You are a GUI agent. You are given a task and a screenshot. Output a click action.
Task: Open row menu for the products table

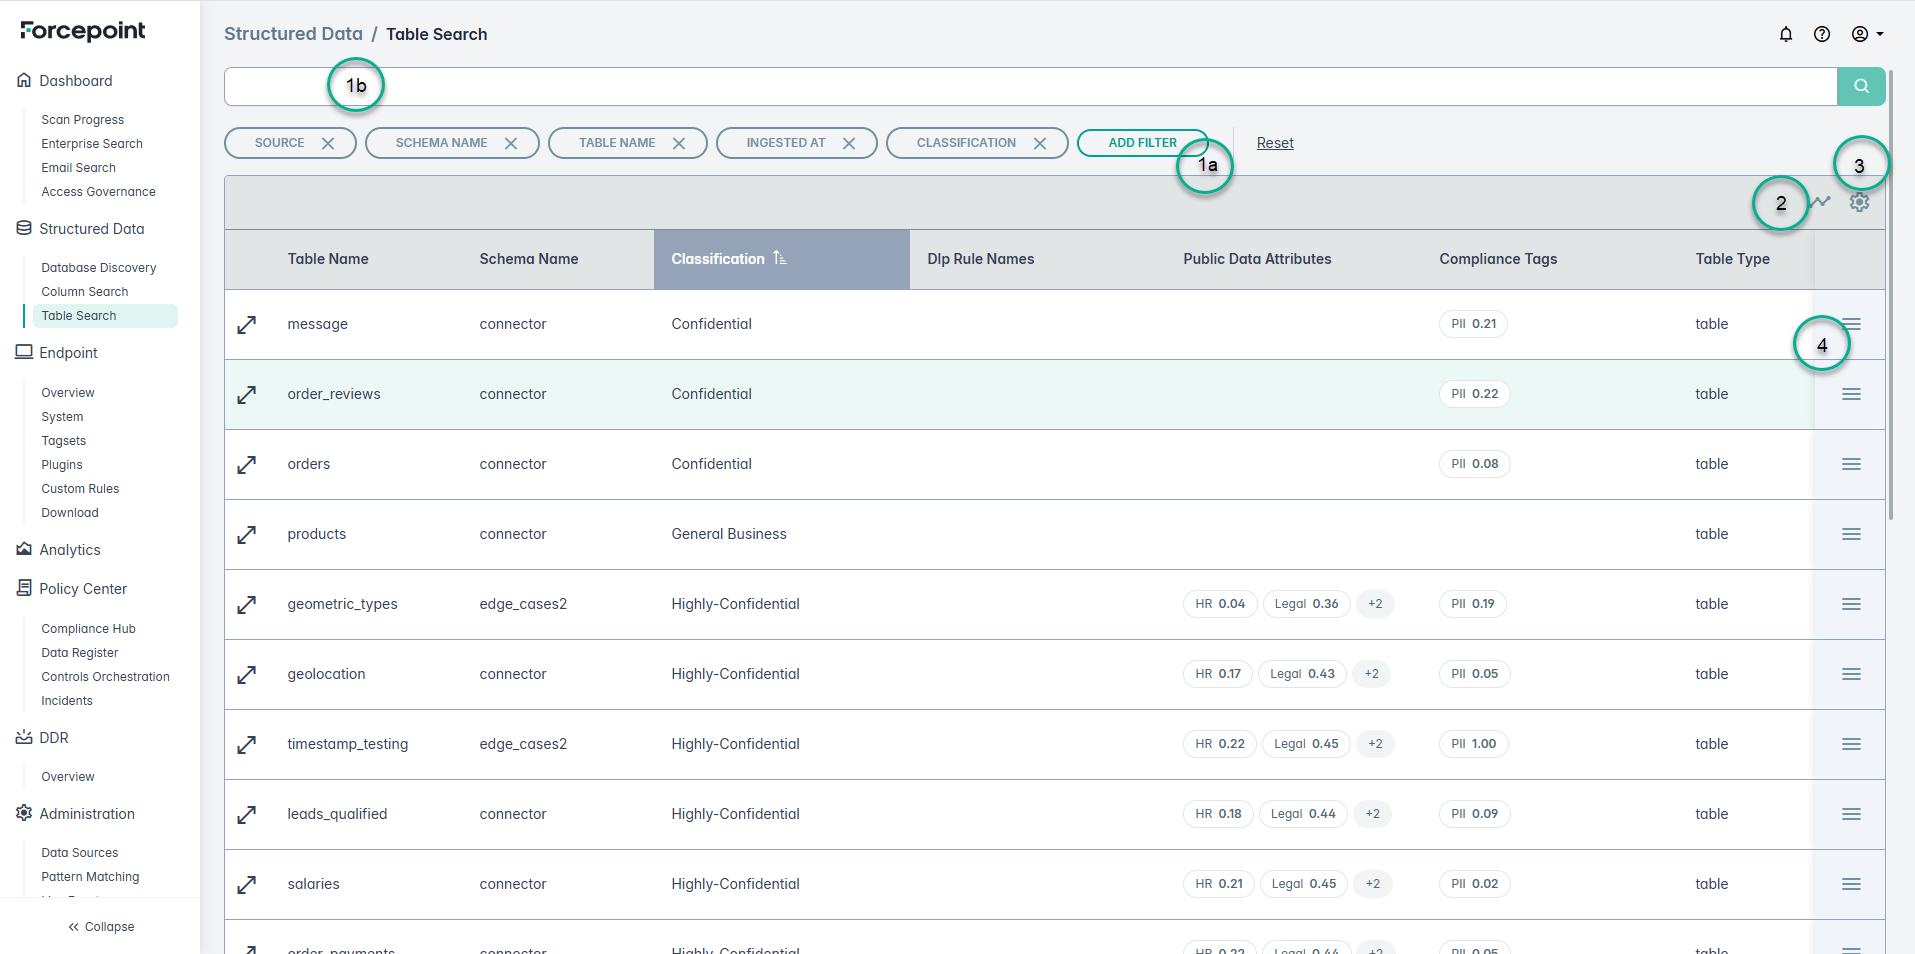pyautogui.click(x=1850, y=534)
